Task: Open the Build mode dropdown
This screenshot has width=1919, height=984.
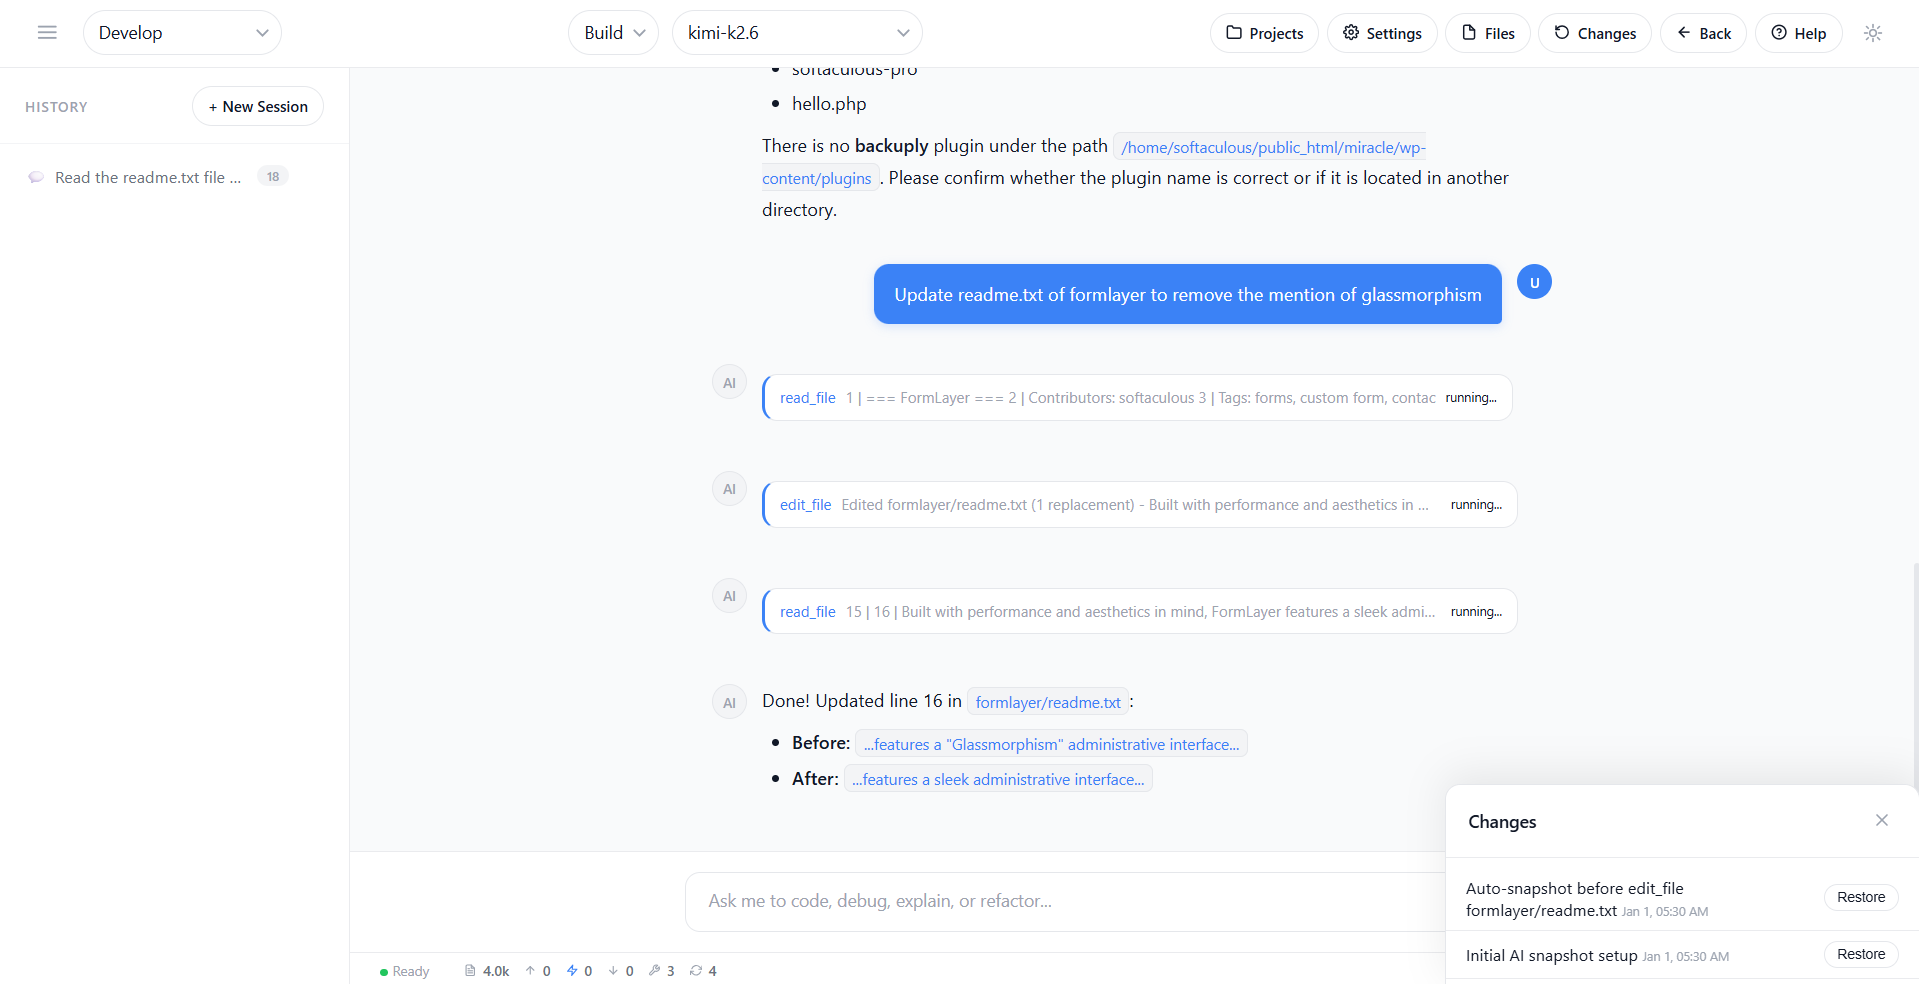Action: coord(613,33)
